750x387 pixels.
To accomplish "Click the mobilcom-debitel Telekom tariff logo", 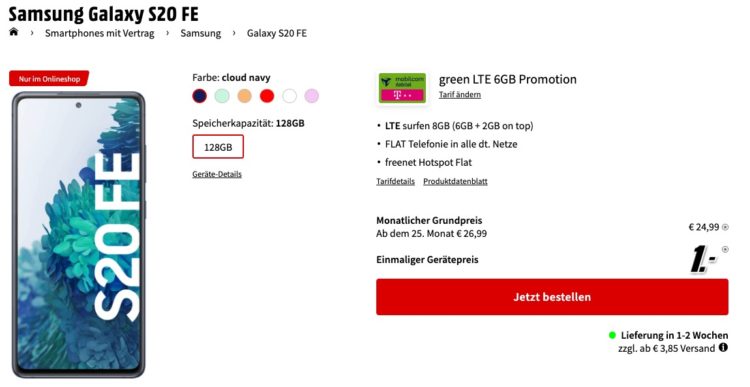I will (x=402, y=88).
